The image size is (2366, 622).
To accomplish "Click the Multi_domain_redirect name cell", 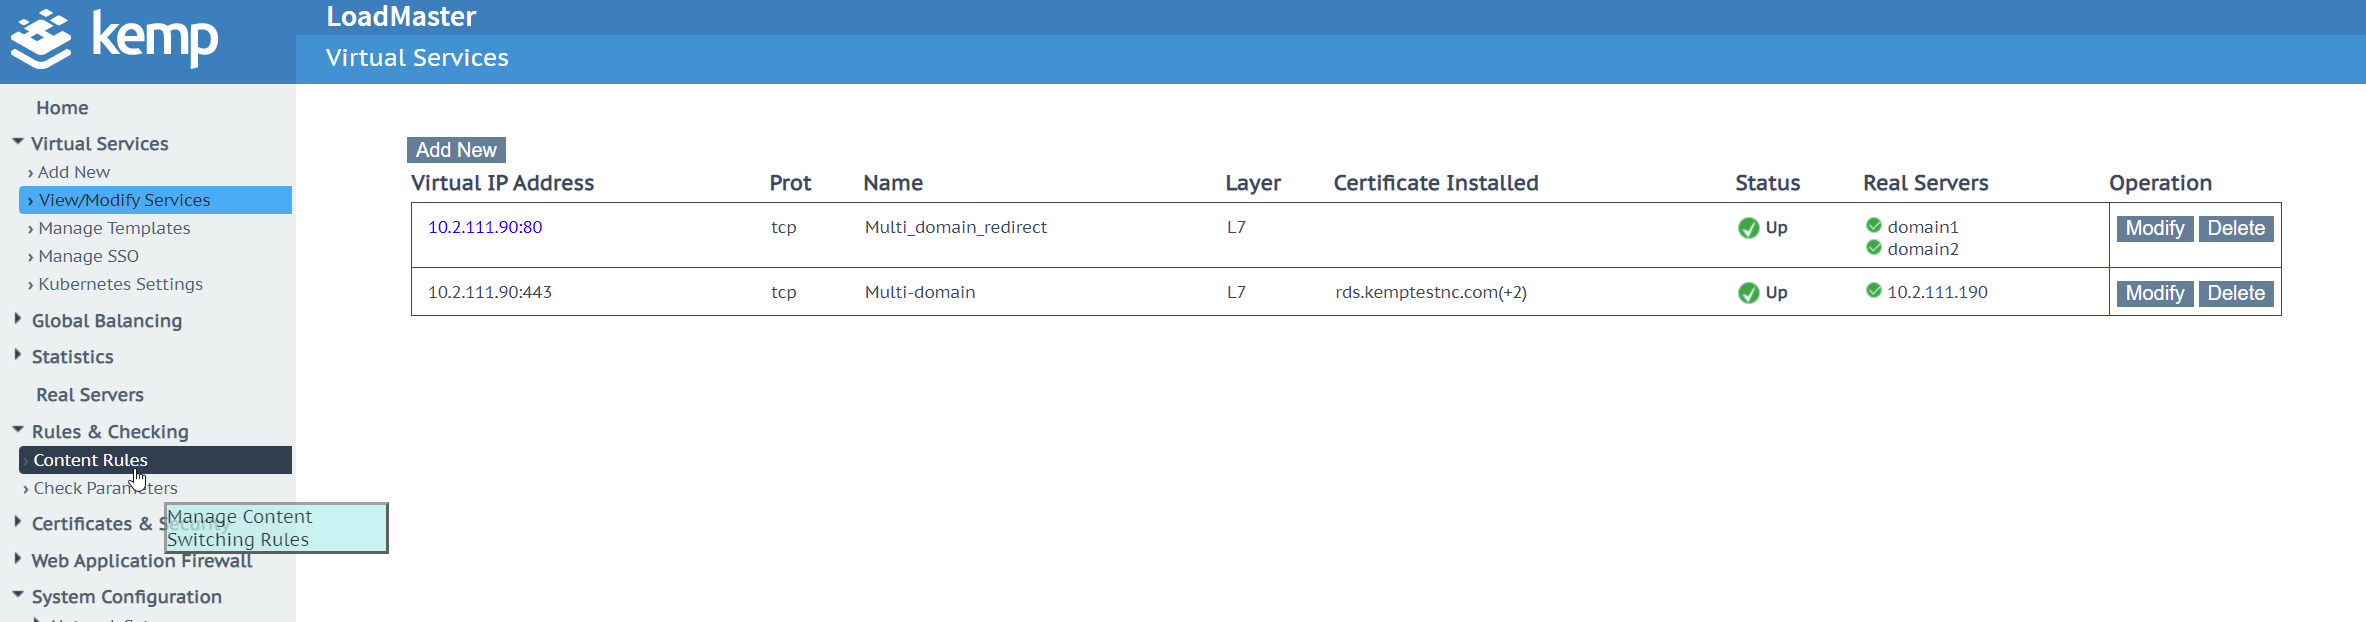I will [x=956, y=227].
